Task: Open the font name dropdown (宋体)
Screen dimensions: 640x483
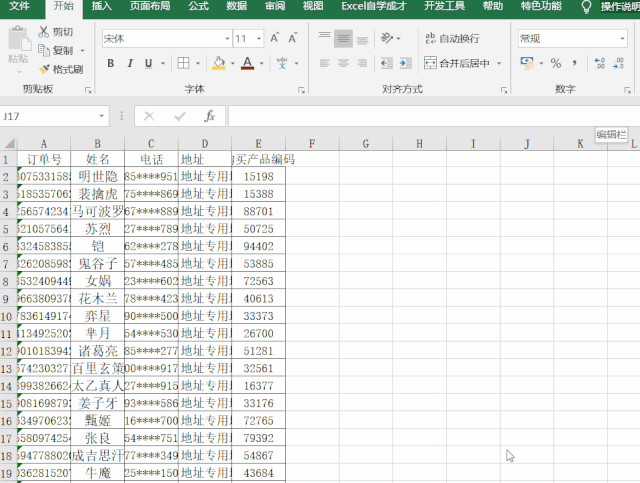Action: (x=225, y=39)
